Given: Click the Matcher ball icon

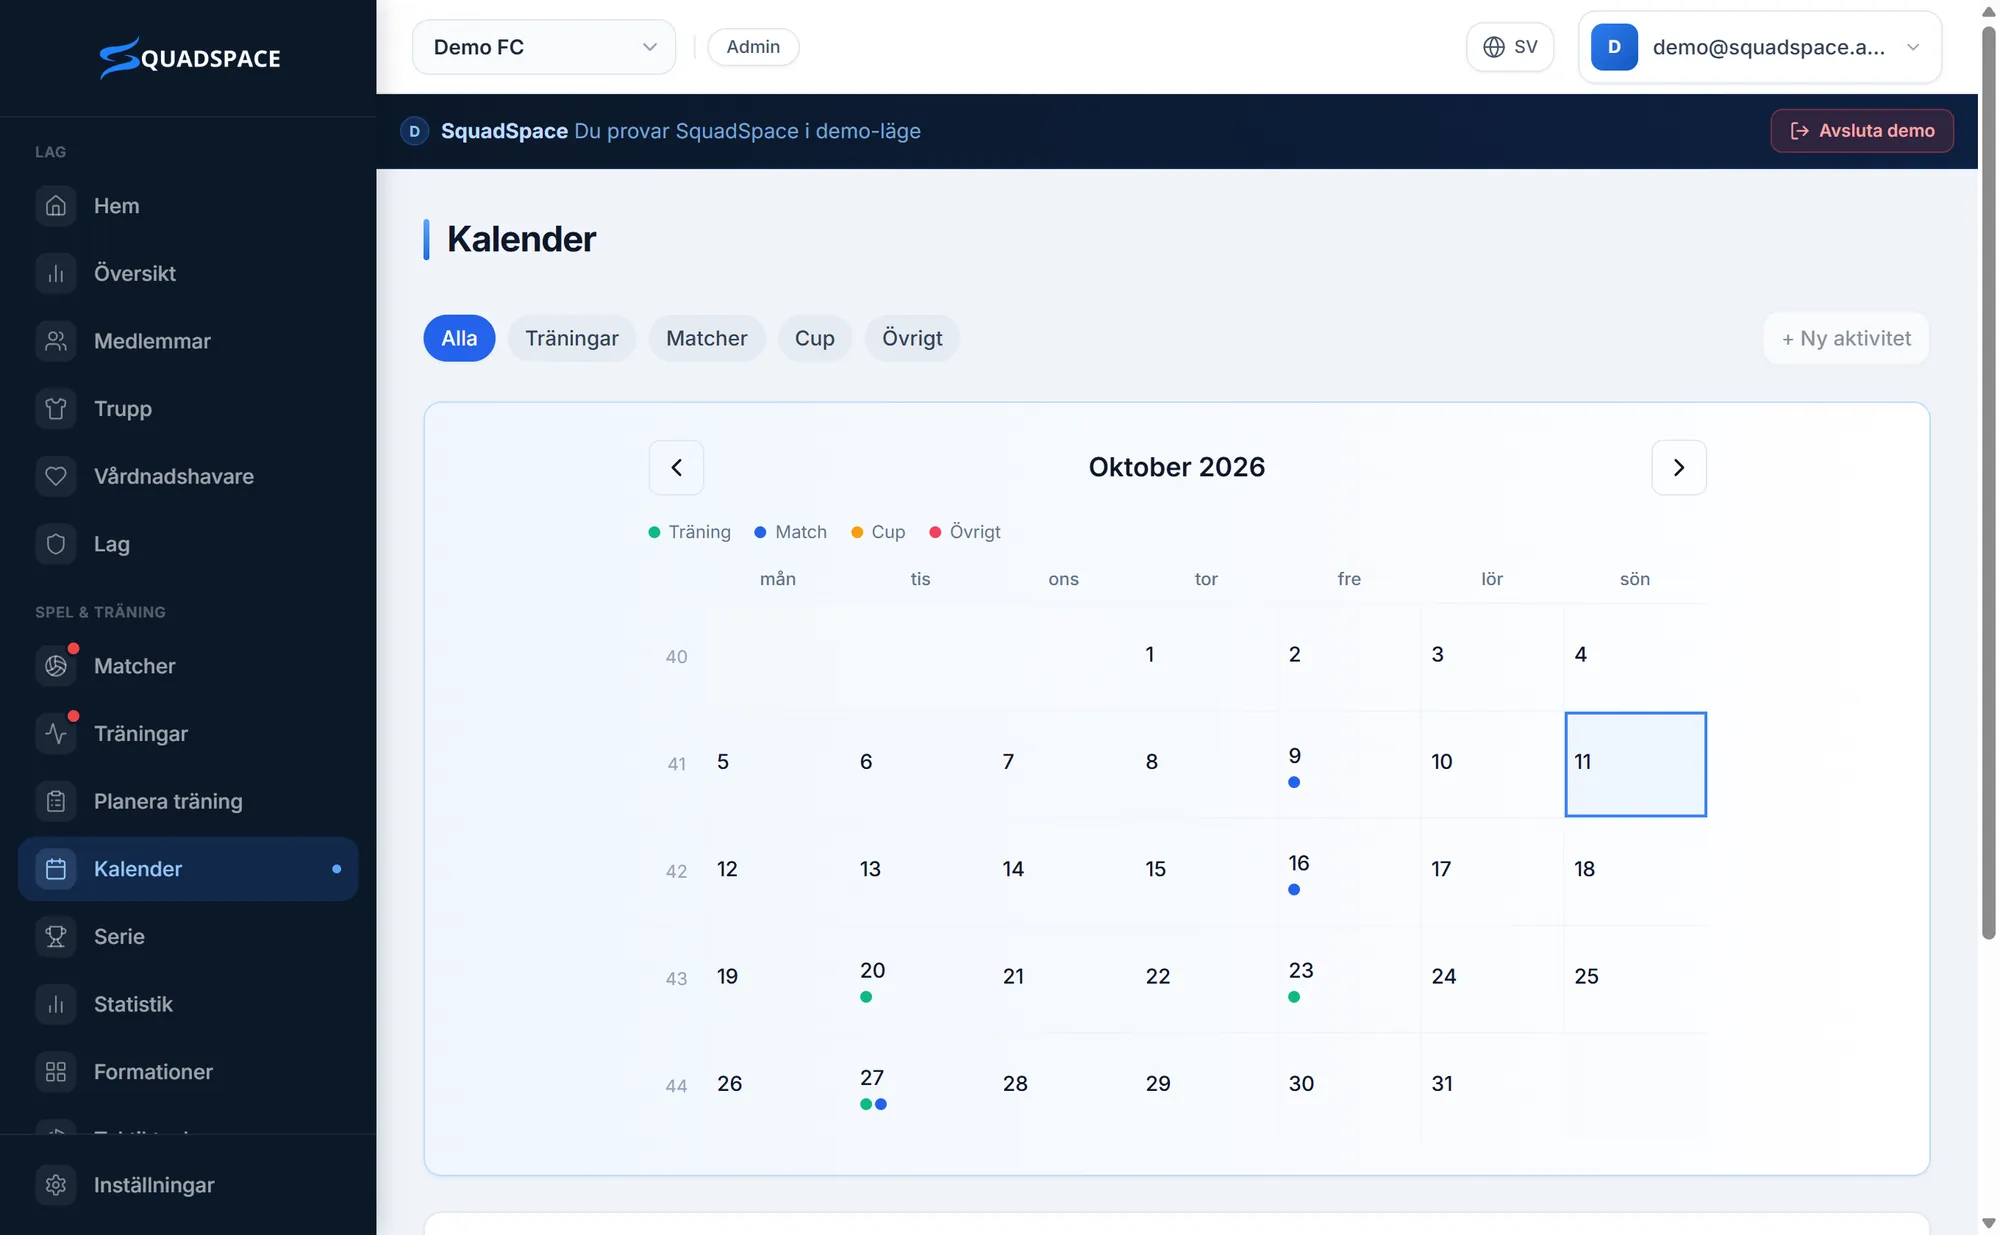Looking at the screenshot, I should coord(56,666).
